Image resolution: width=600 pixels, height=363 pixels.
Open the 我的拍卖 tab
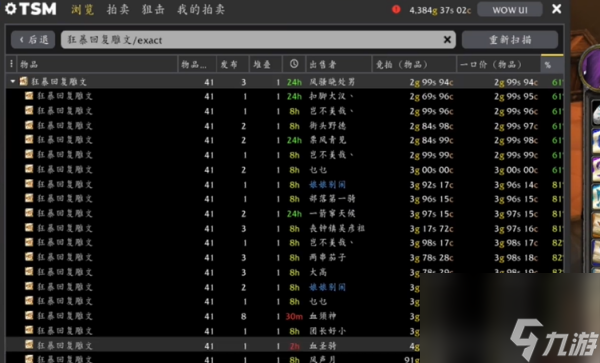coord(201,10)
